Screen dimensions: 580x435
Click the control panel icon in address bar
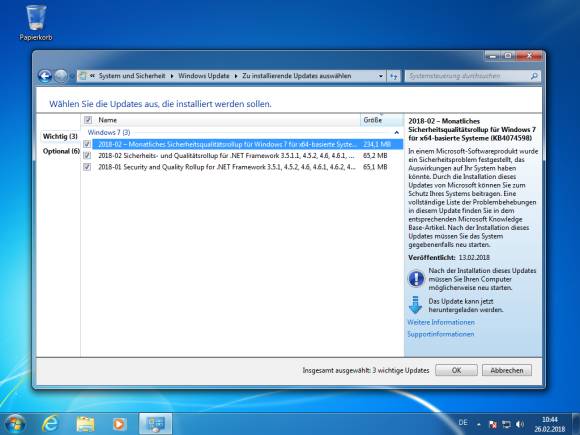tap(82, 76)
